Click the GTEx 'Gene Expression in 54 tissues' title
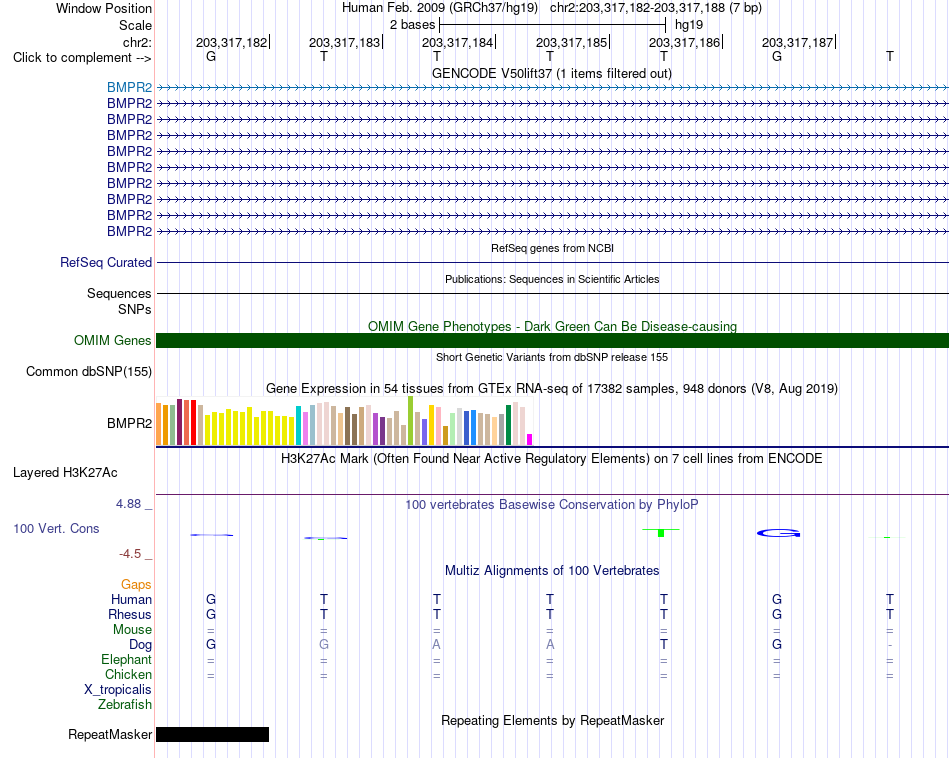The width and height of the screenshot is (950, 758). click(552, 388)
